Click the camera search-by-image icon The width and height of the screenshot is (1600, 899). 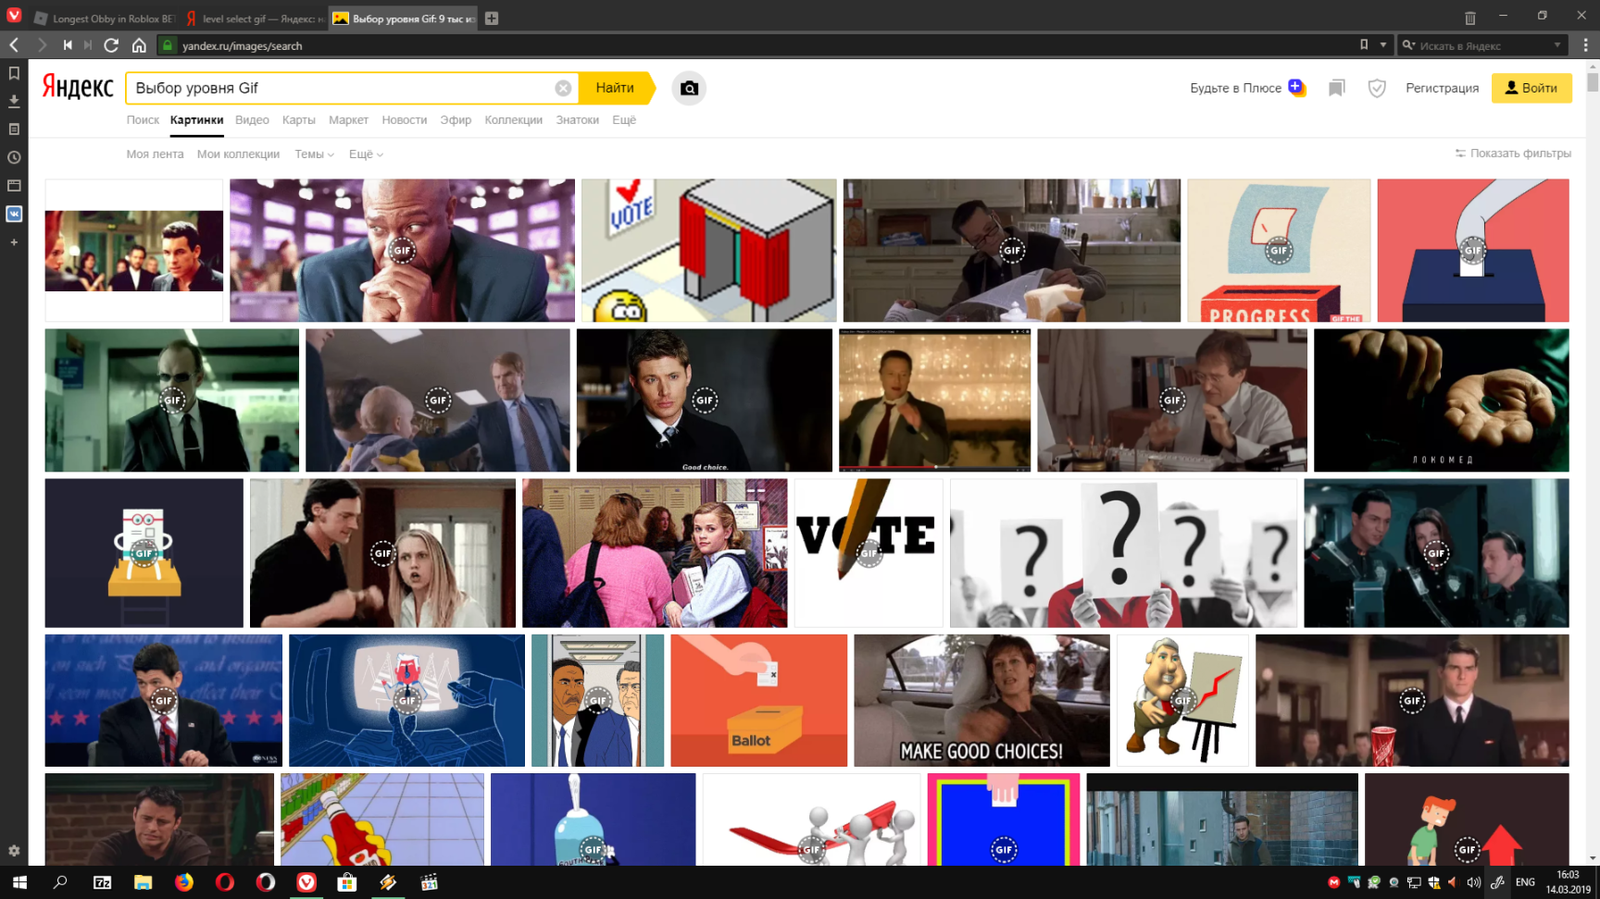click(x=689, y=88)
